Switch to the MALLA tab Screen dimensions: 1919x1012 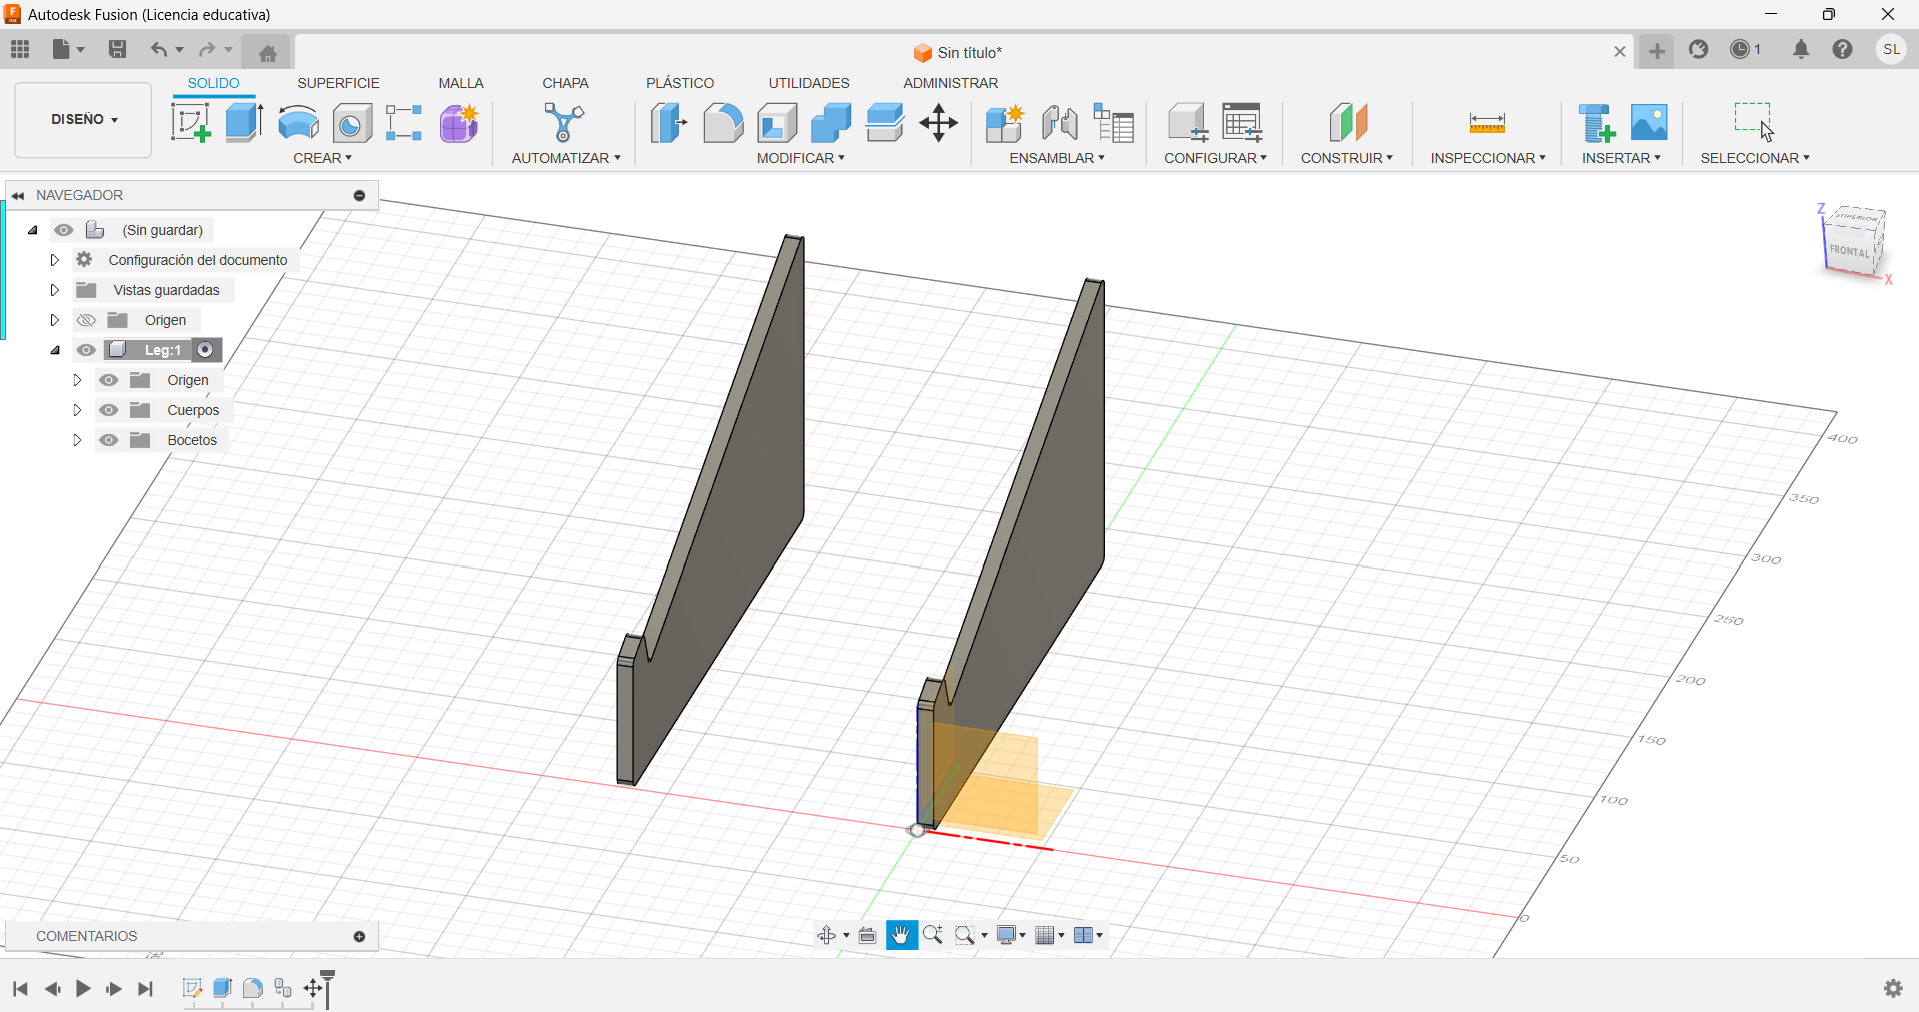coord(461,83)
